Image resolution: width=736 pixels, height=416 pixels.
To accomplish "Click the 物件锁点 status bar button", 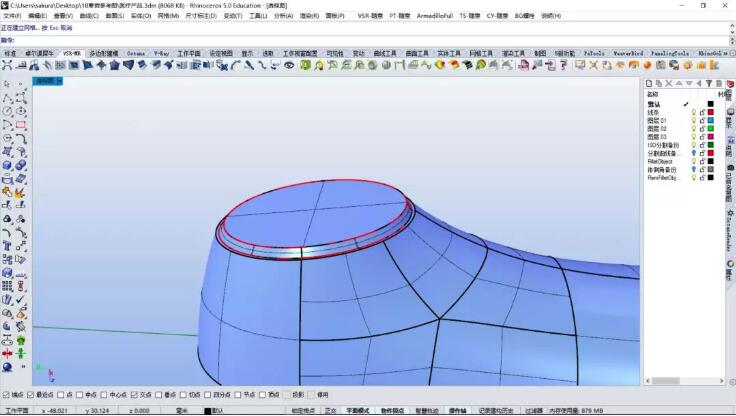I will pos(393,410).
